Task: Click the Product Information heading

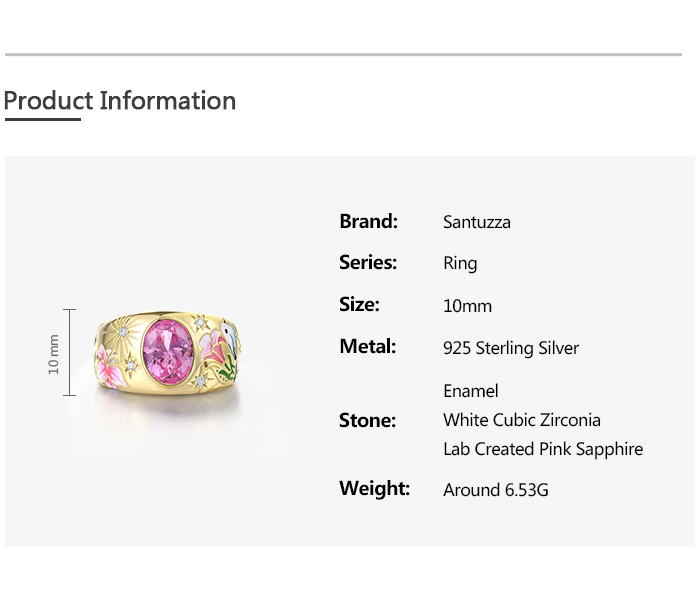Action: pos(119,101)
